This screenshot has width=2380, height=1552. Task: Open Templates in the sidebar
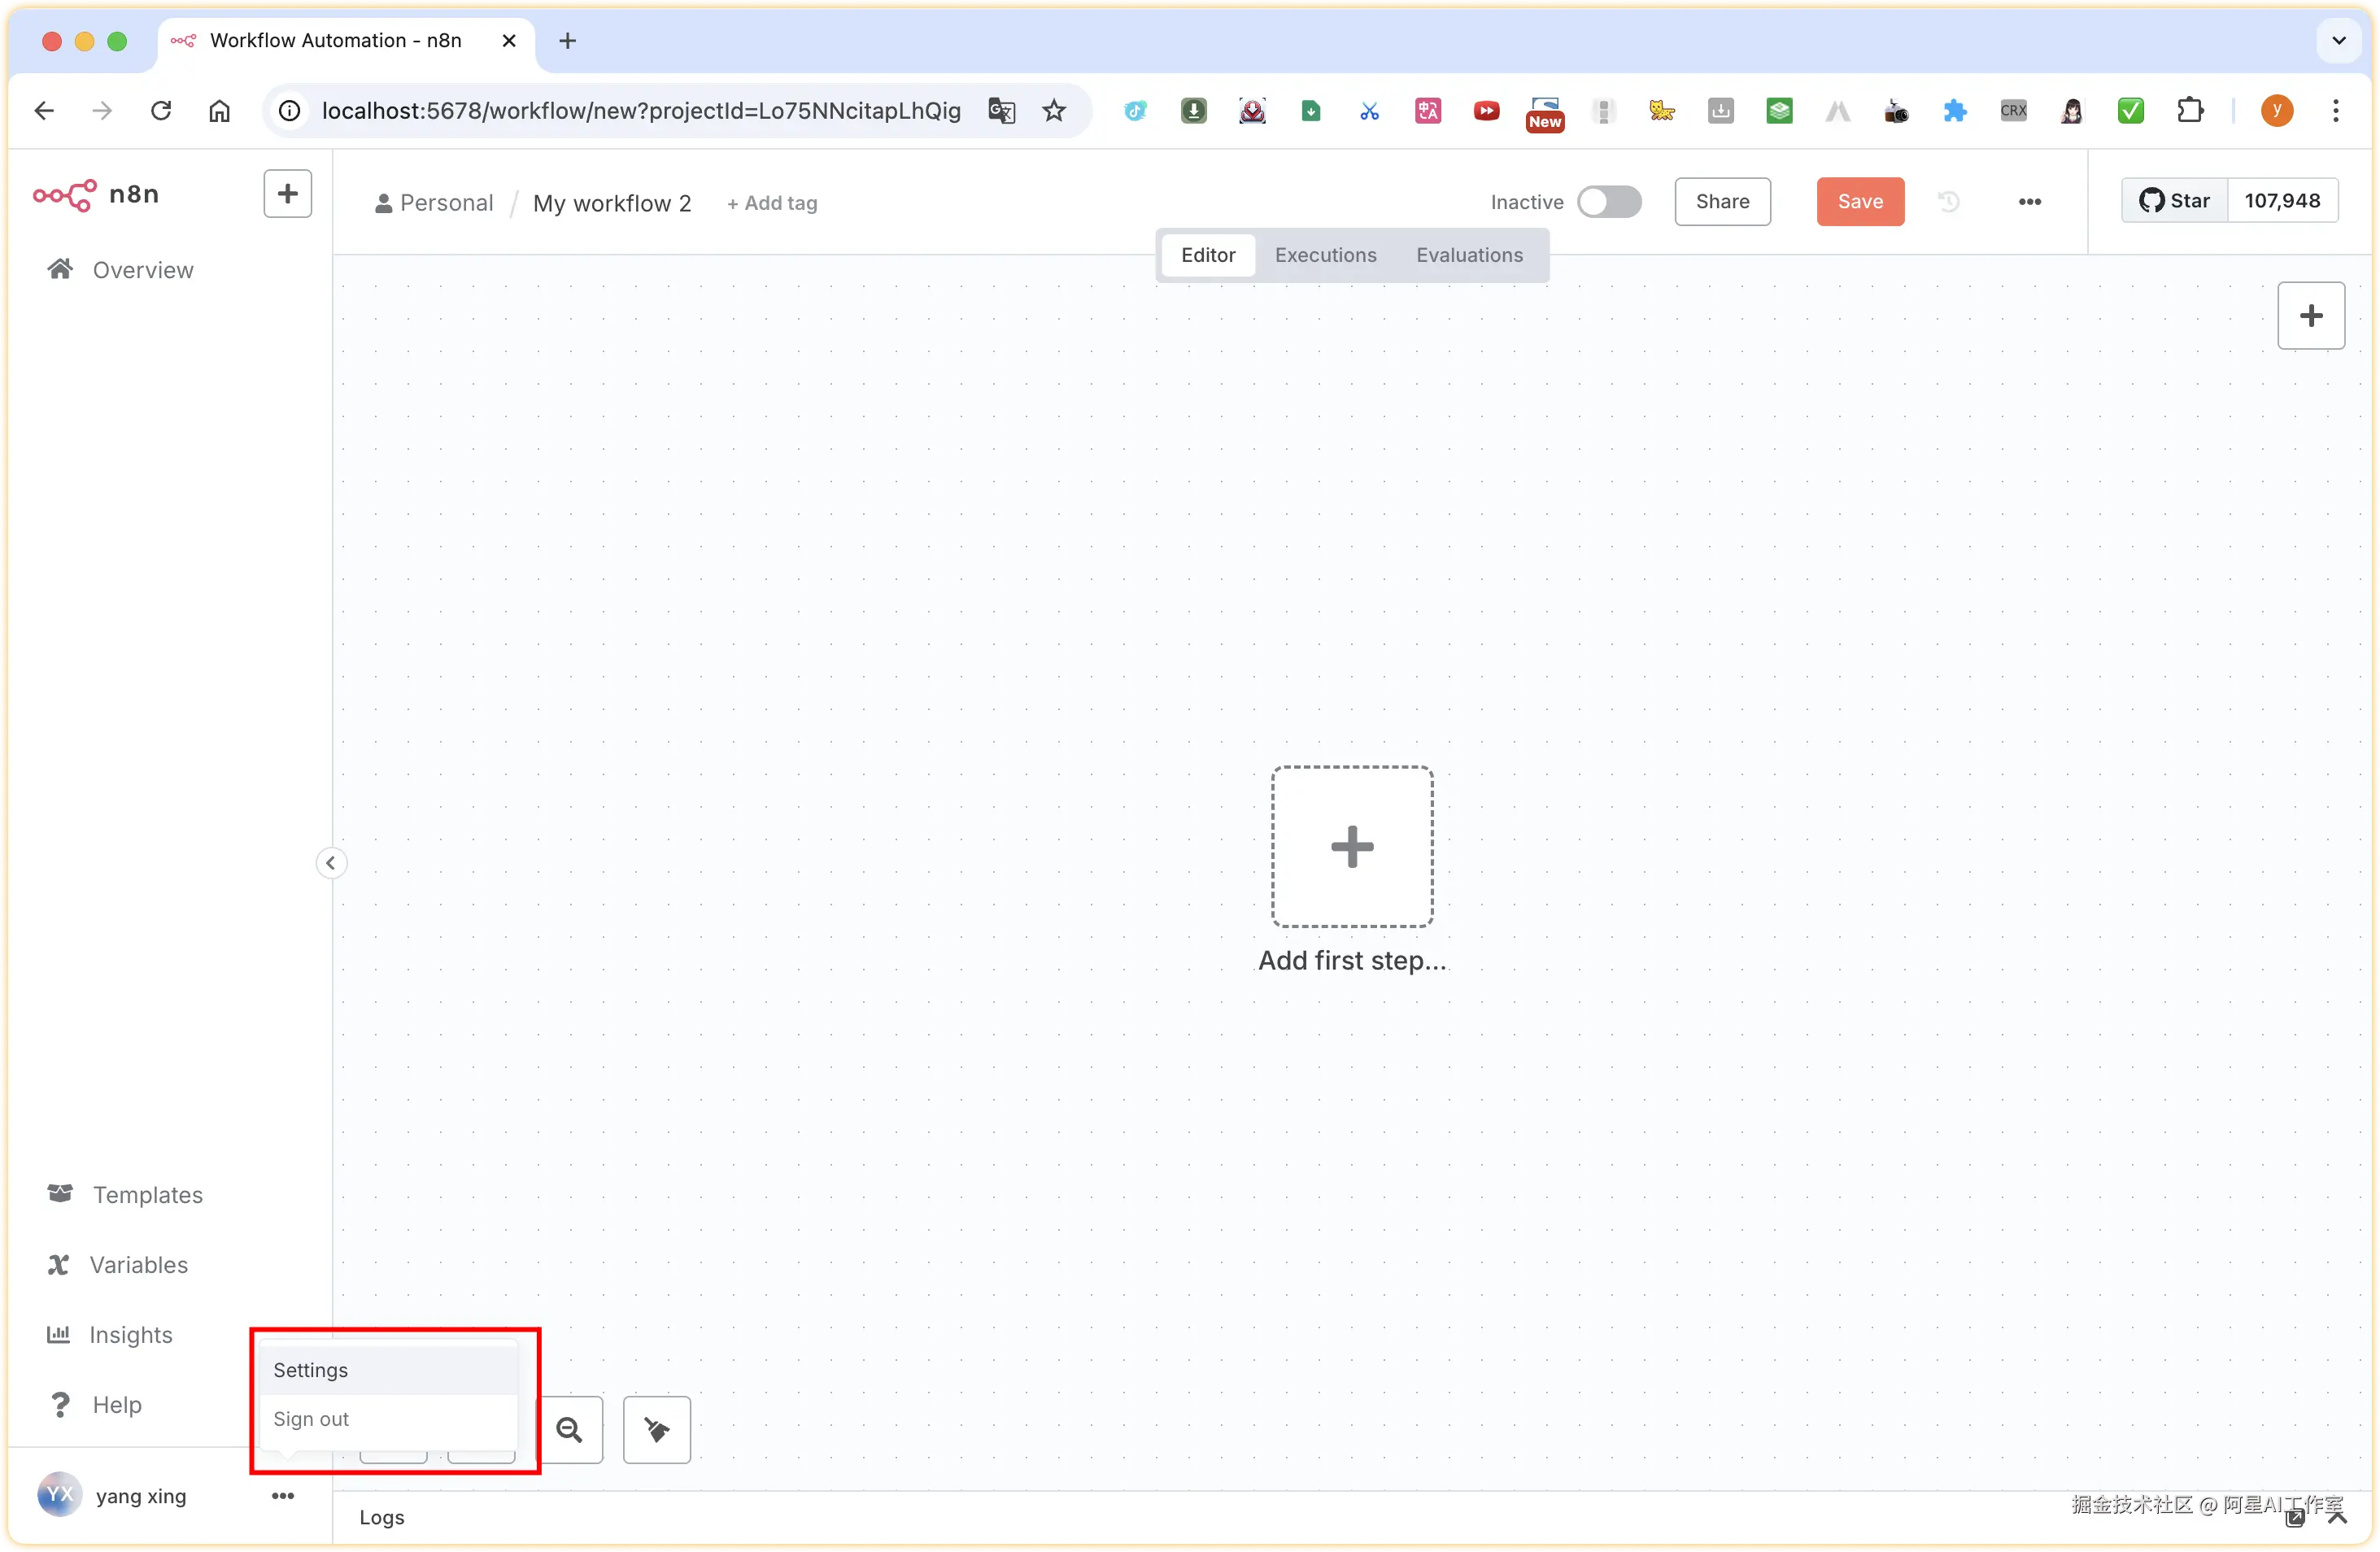(x=147, y=1195)
